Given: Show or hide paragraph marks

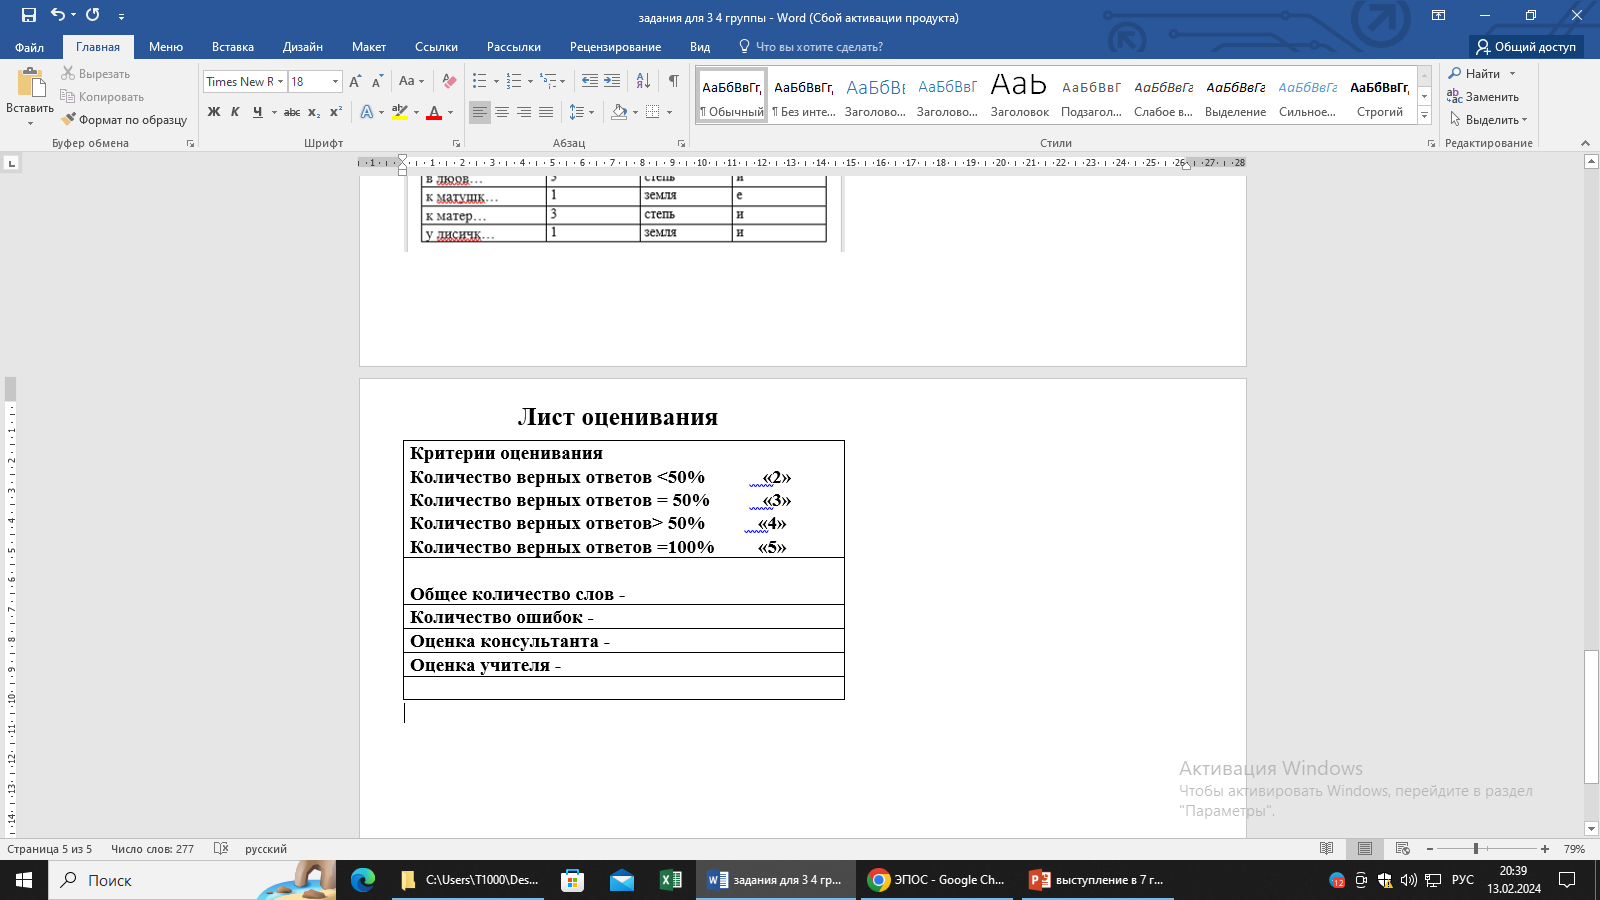Looking at the screenshot, I should click(673, 81).
